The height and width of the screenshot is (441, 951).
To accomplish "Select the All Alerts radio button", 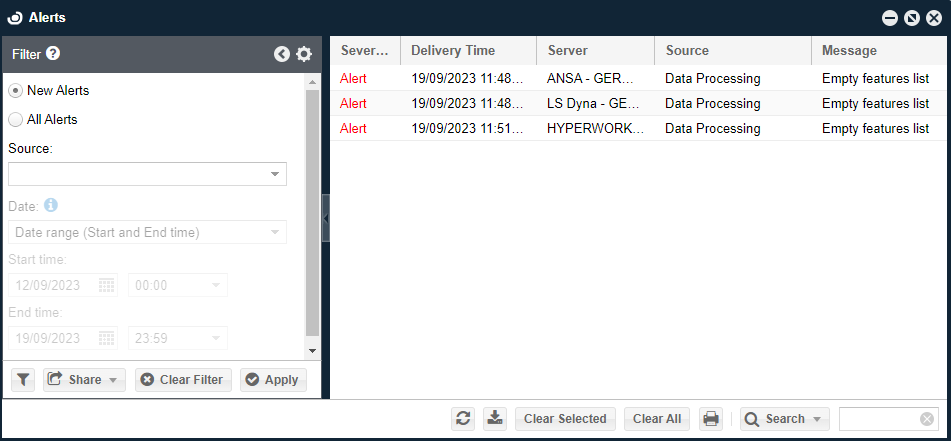I will (x=15, y=120).
